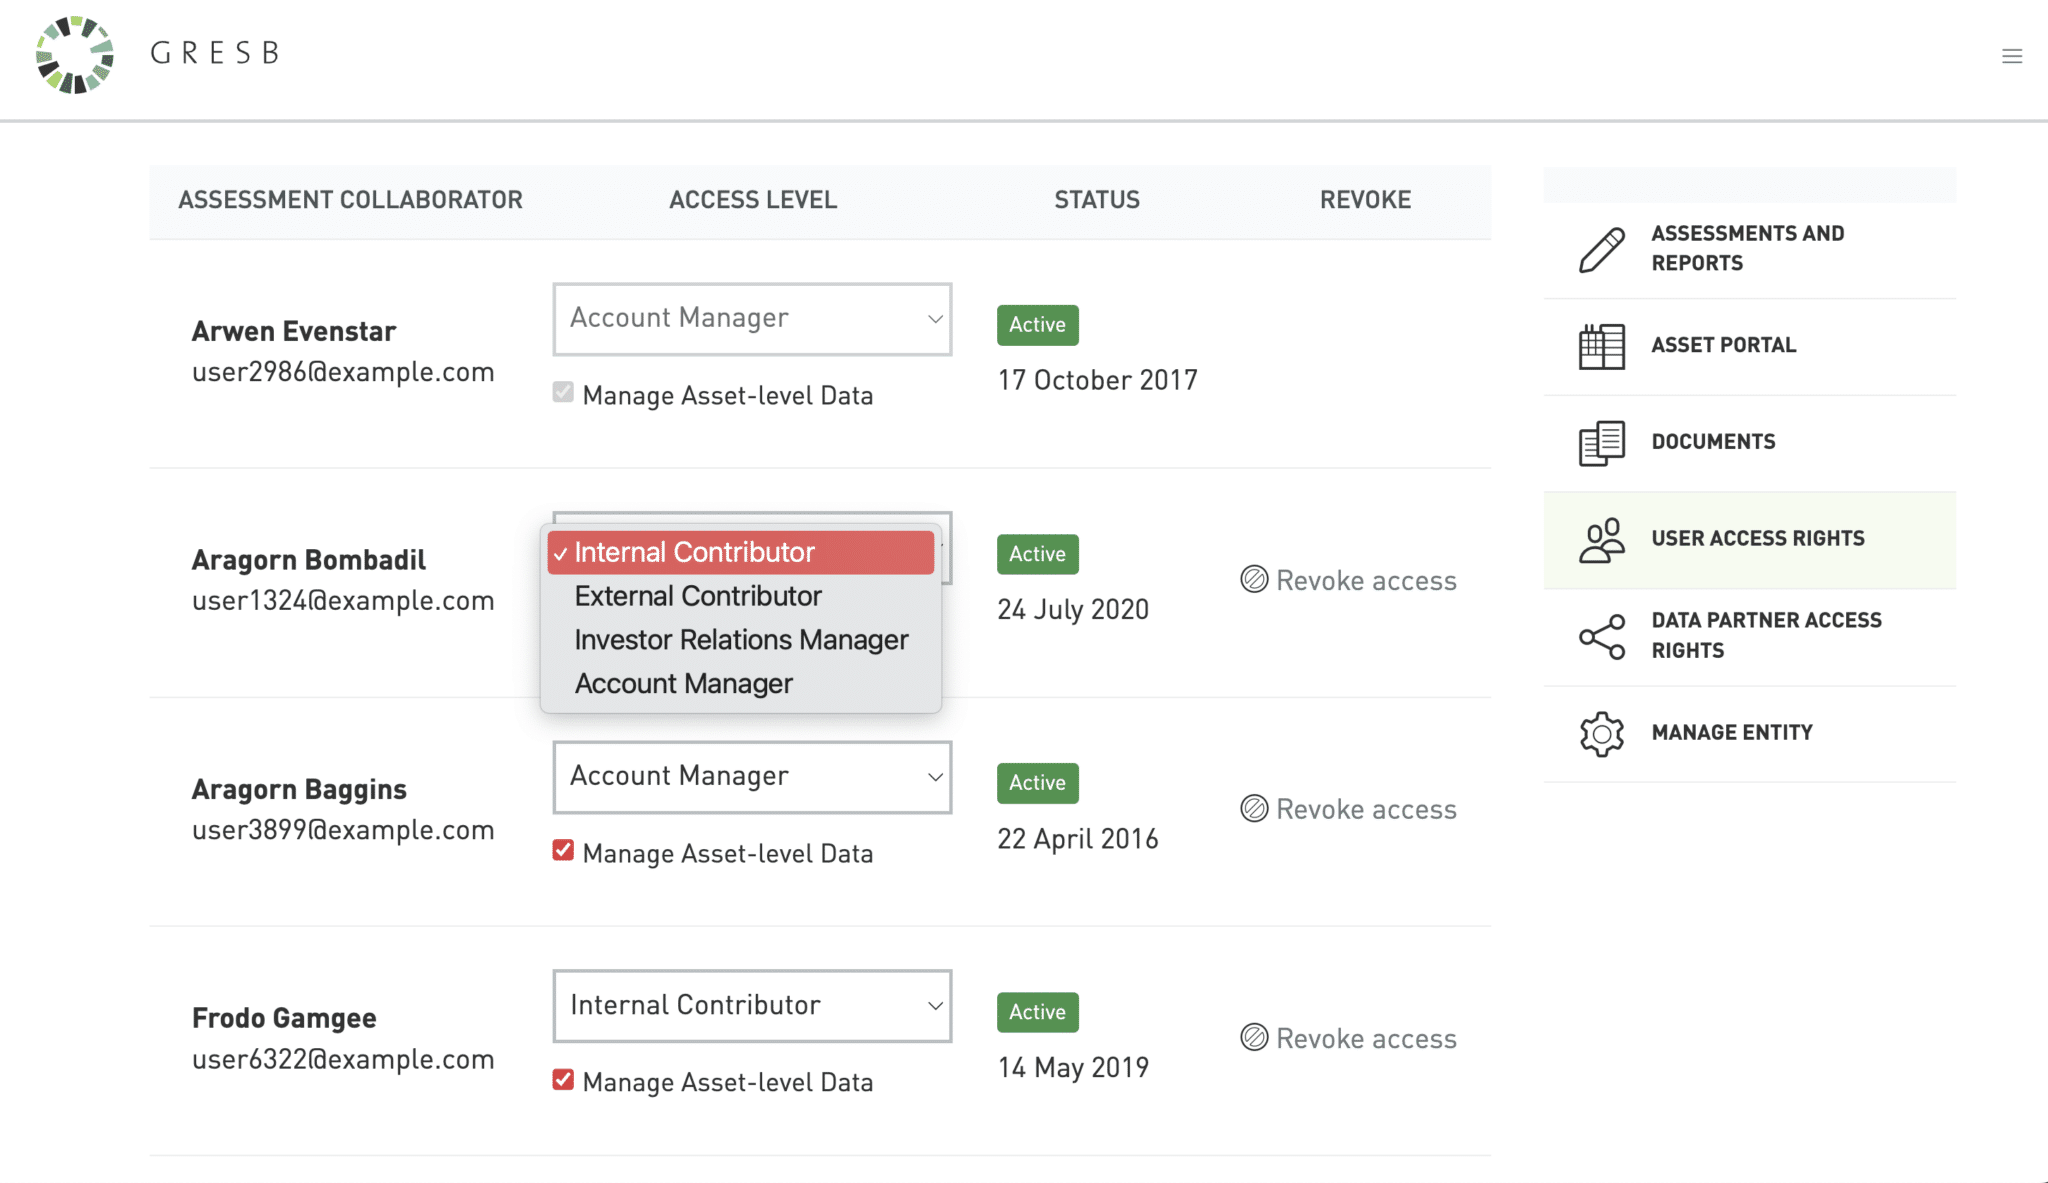Click the Data Partner Access Rights label

pyautogui.click(x=1766, y=635)
